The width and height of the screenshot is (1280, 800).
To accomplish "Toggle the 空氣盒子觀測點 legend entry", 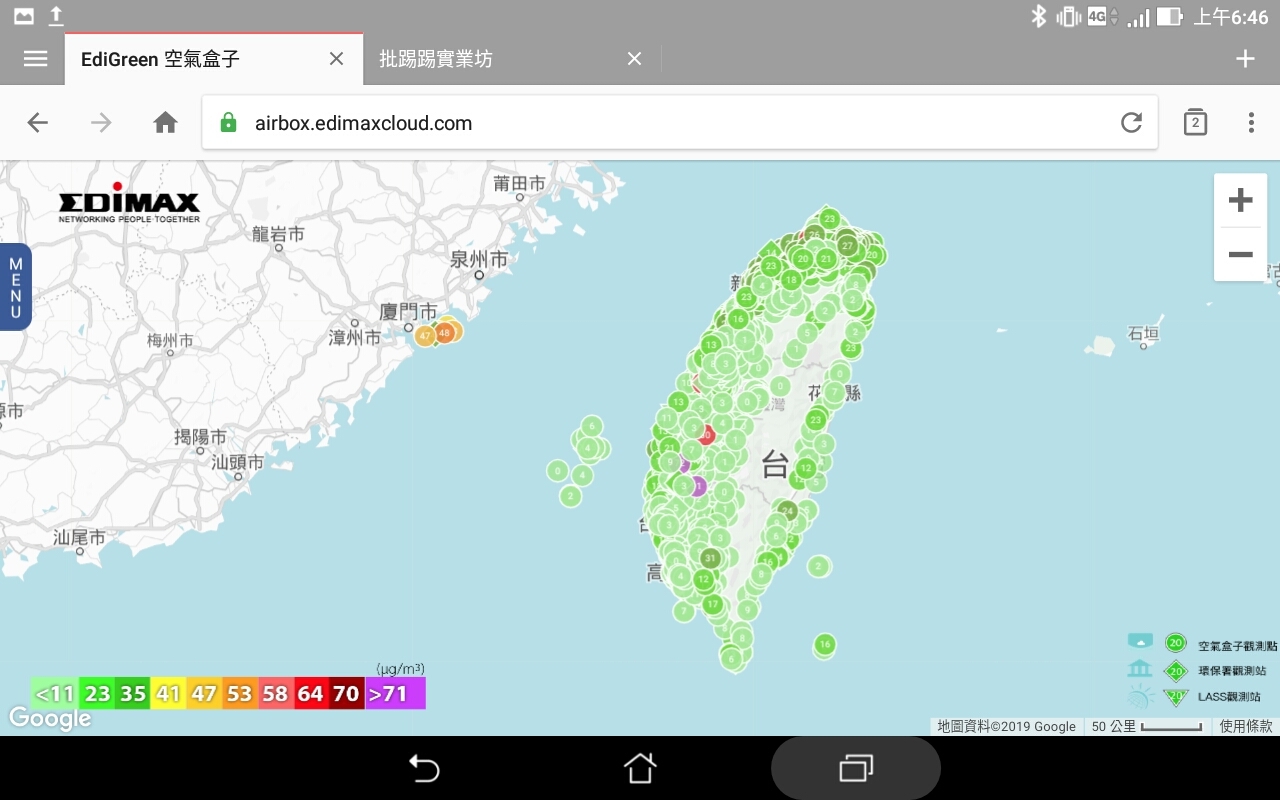I will point(1237,646).
